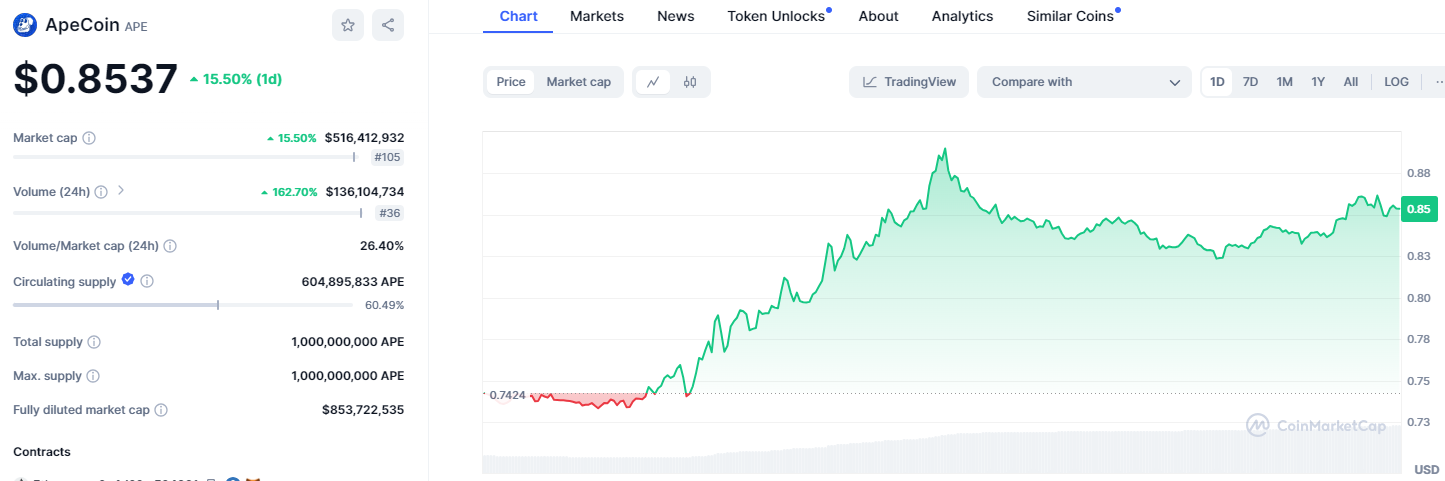
Task: Open the Token Unlocks tab
Action: 777,16
